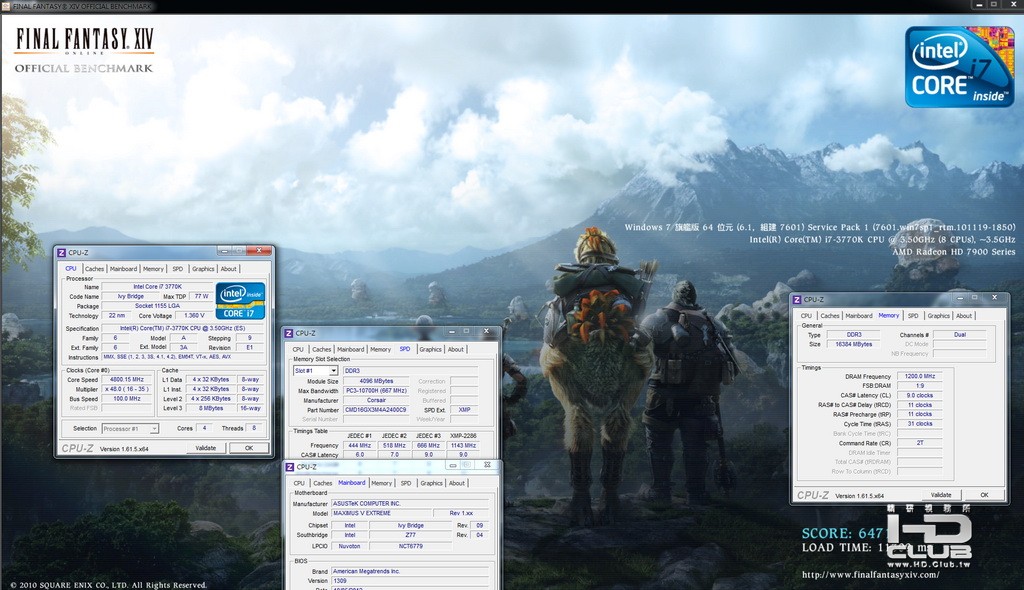Close the CPU-Z SPD window
The image size is (1024, 590).
click(x=486, y=331)
